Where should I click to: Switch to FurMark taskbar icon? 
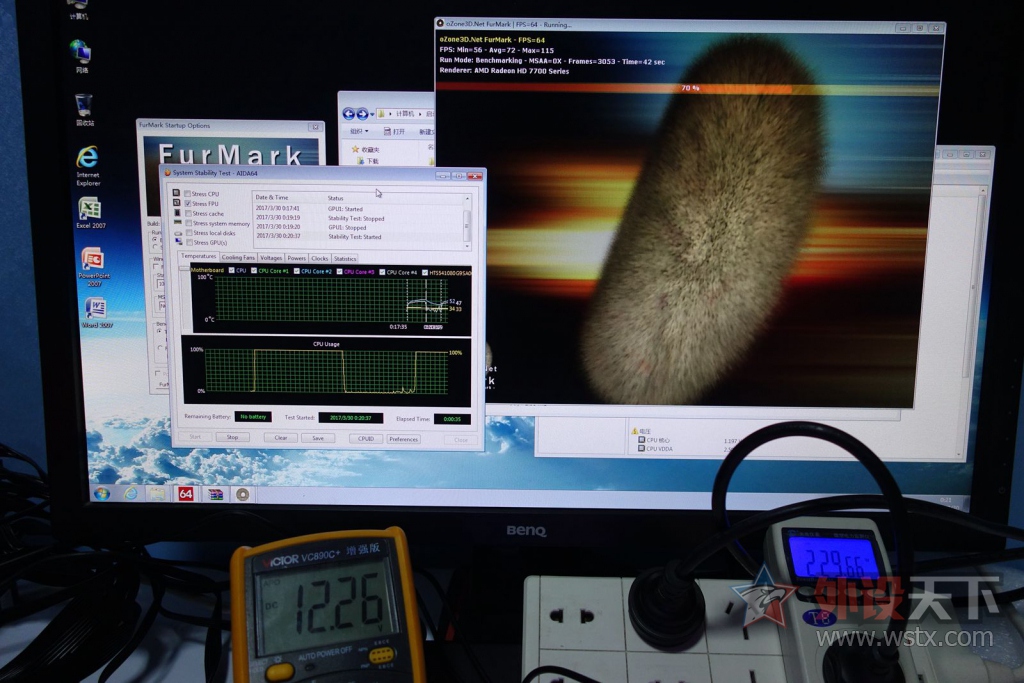(242, 494)
